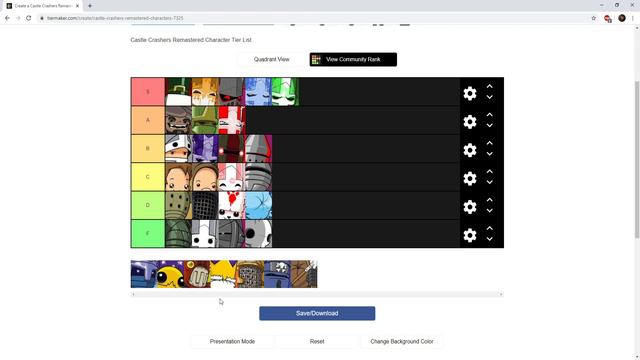Enter Presentation Mode
The image size is (640, 360).
232,341
